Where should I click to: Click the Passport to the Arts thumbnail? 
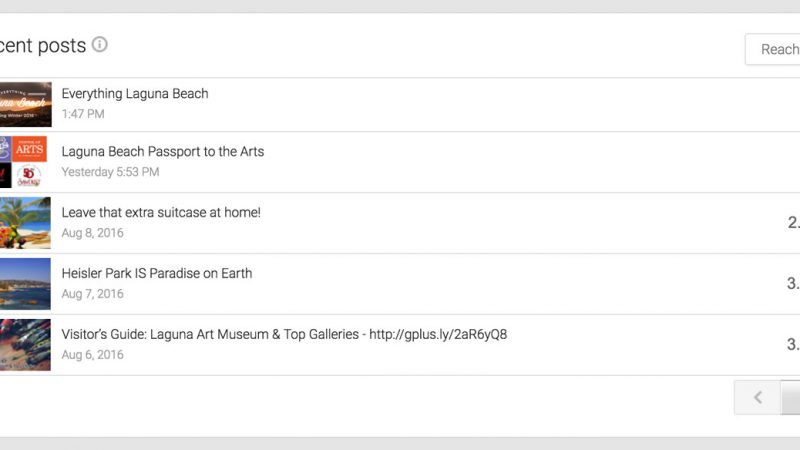pos(23,162)
